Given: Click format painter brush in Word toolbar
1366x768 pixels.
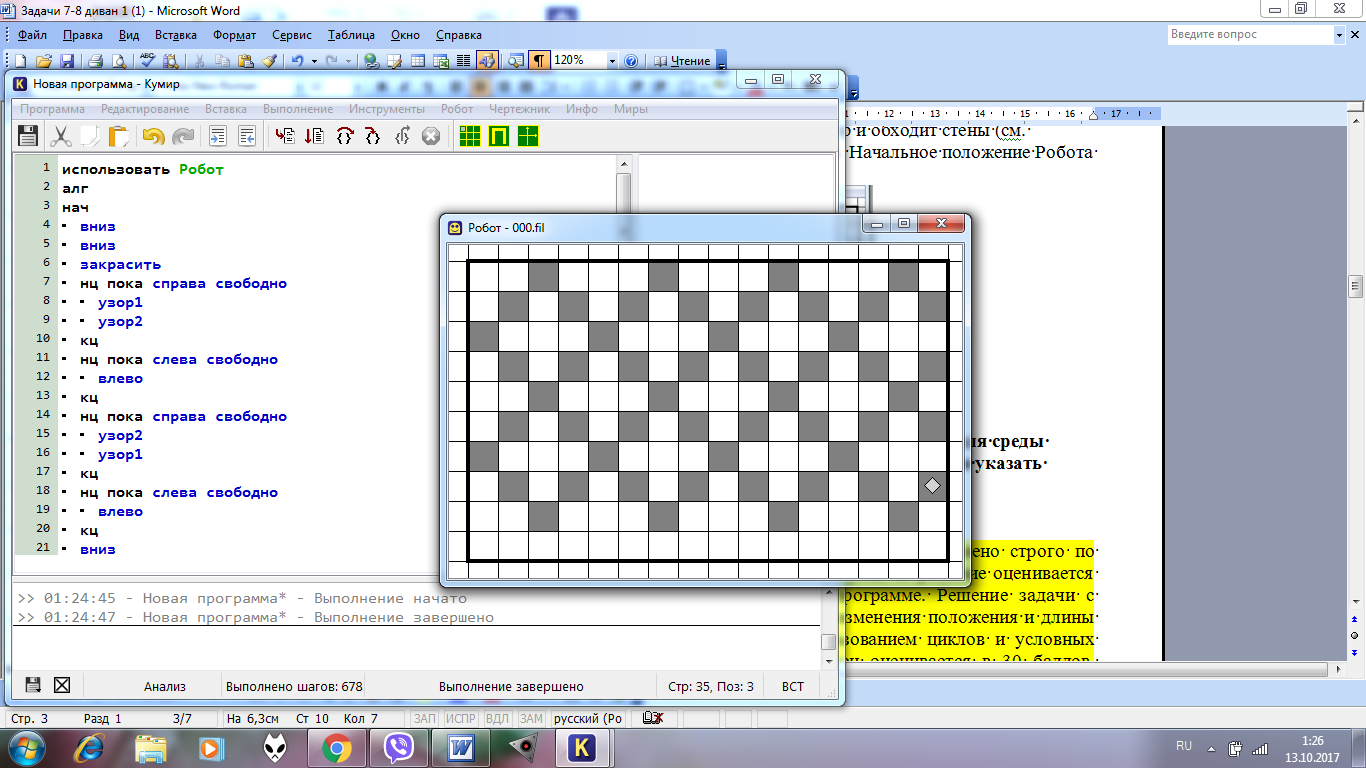Looking at the screenshot, I should point(269,60).
